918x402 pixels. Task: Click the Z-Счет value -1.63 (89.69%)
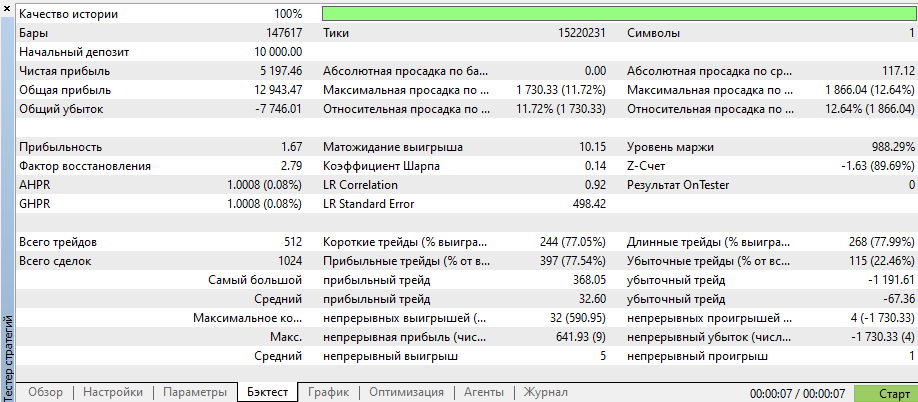(878, 166)
